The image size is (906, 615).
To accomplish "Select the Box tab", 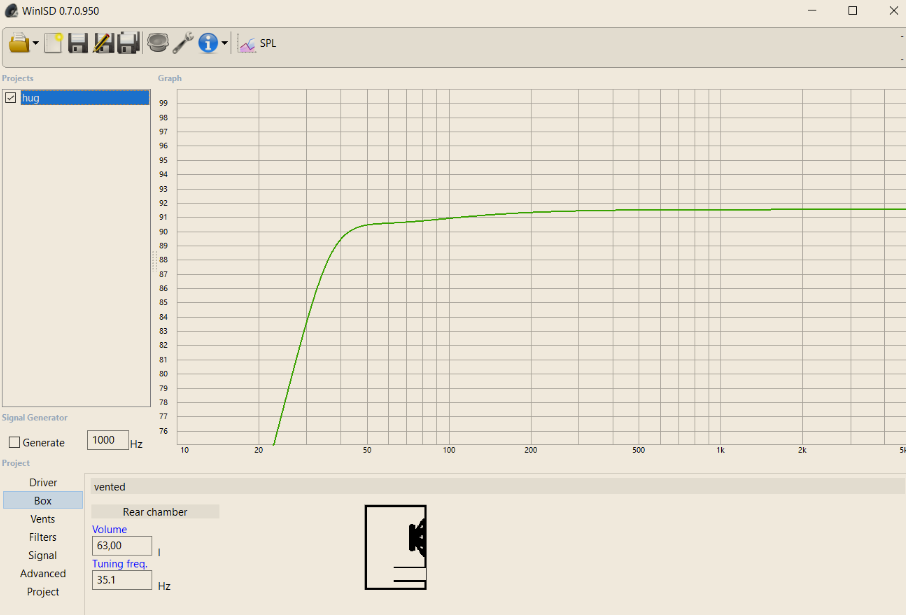I will click(43, 501).
